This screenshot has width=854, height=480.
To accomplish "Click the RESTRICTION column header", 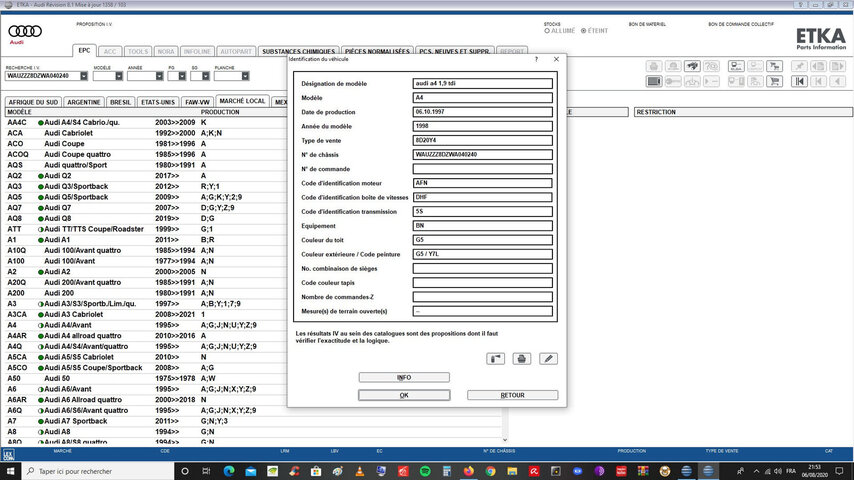I will pyautogui.click(x=743, y=112).
